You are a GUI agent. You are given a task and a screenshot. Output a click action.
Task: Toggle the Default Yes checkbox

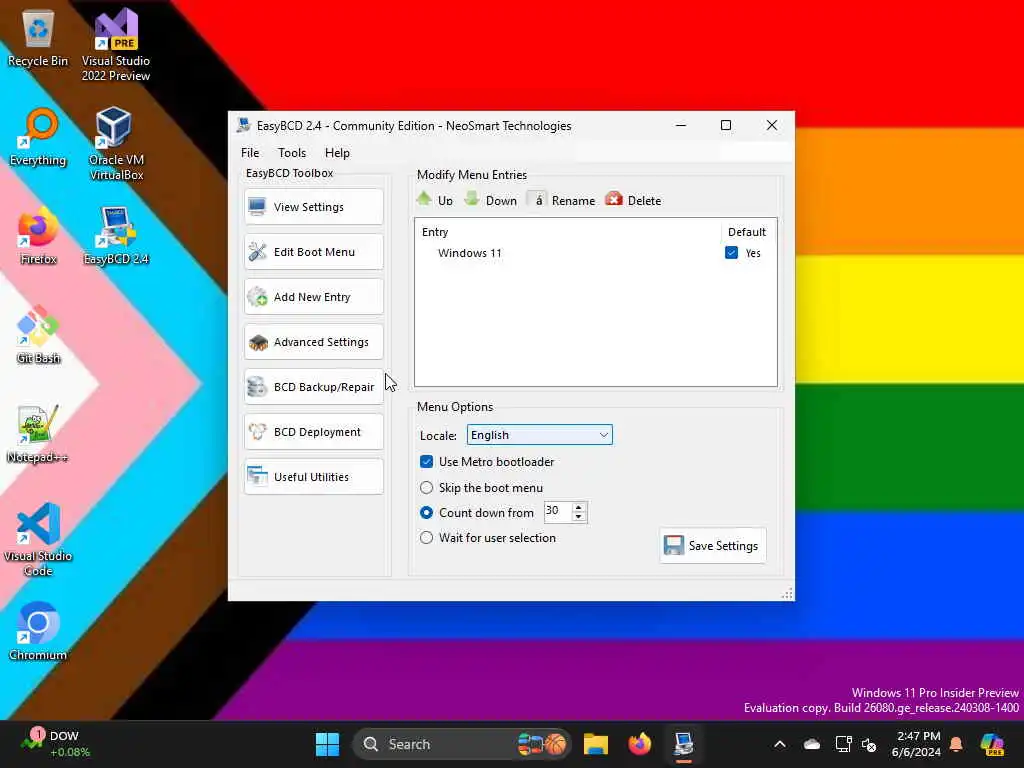coord(731,253)
